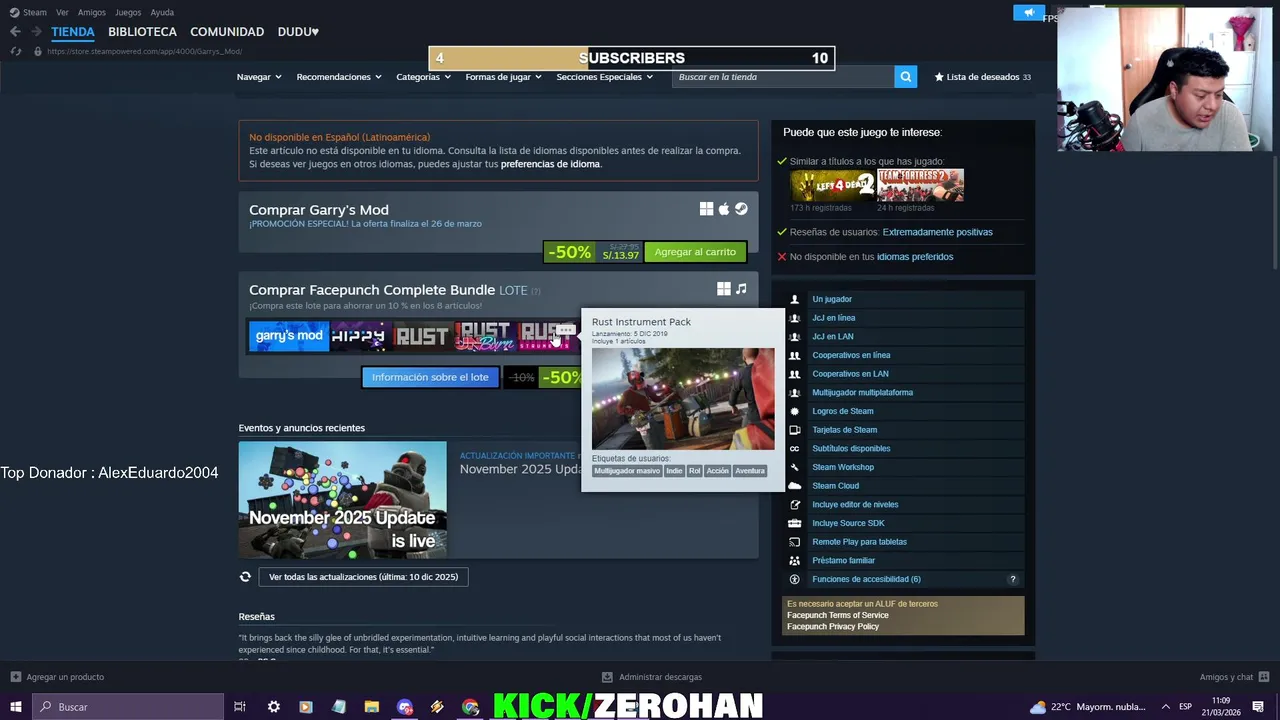
Task: Click Información sobre el lote button
Action: 430,377
